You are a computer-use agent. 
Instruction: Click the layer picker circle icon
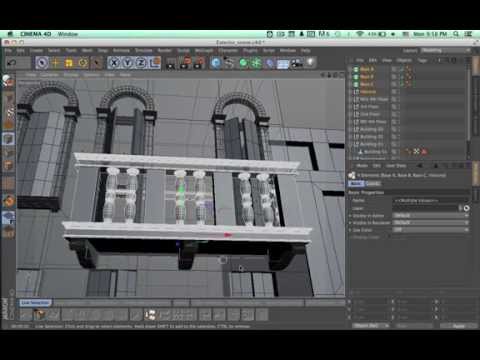coord(466,208)
